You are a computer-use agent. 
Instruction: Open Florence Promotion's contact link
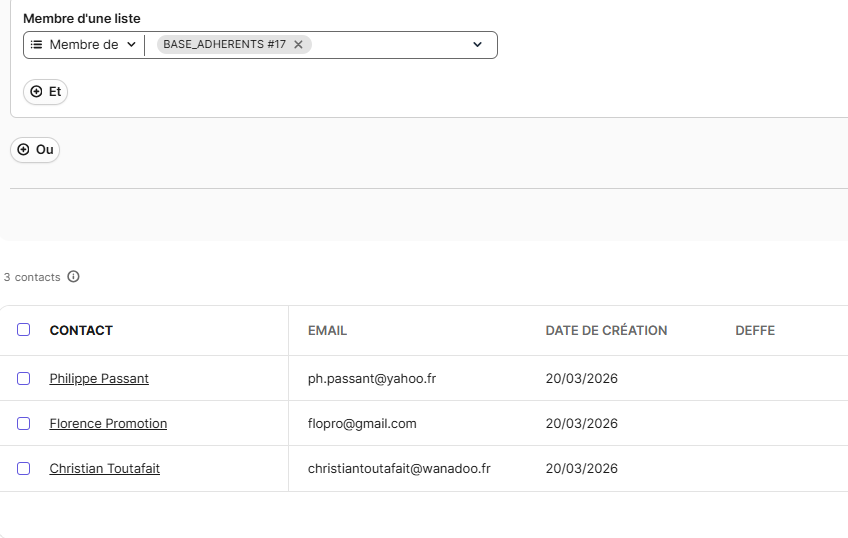click(x=108, y=424)
